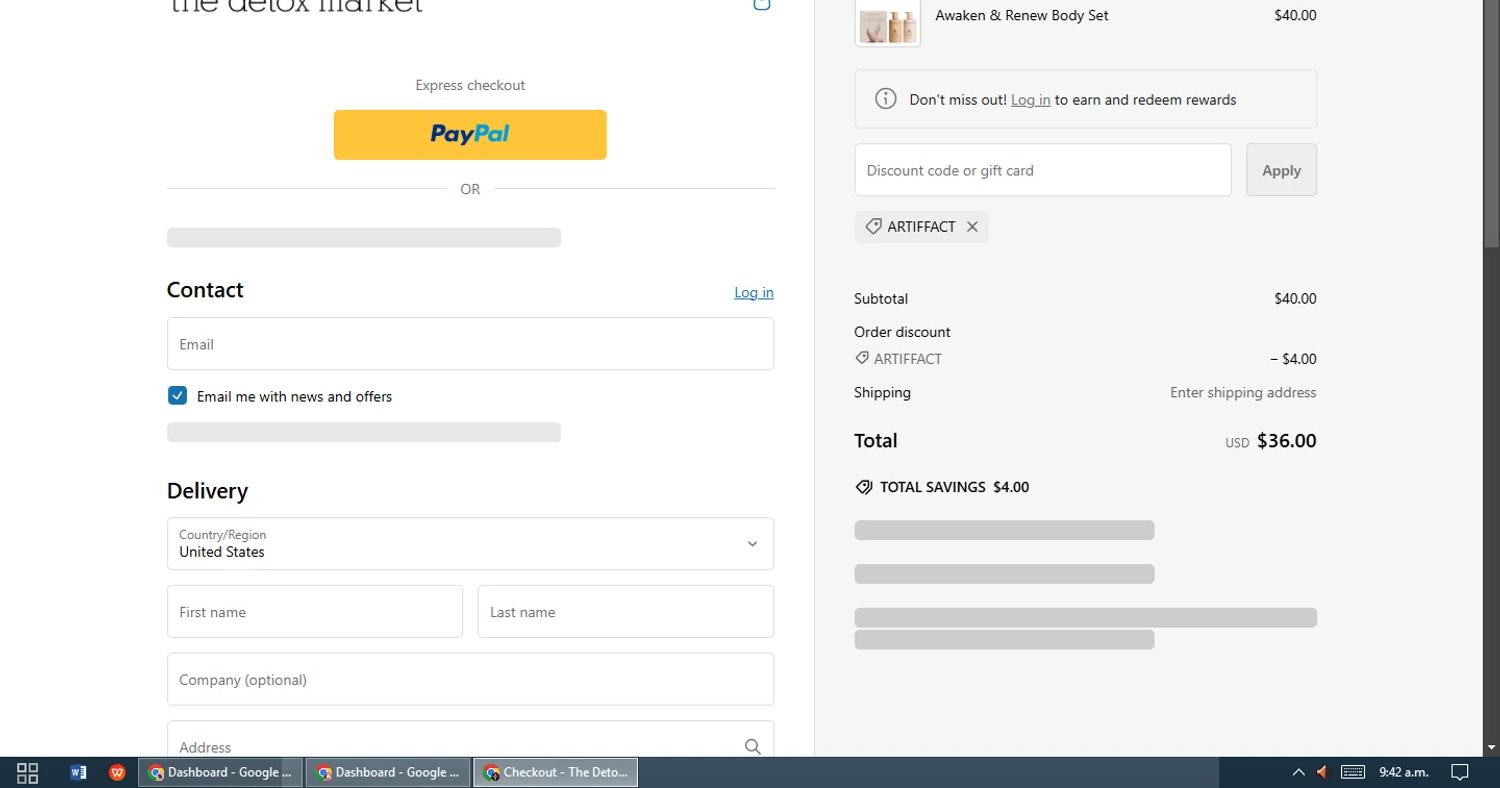Remove the ARTIFFACT discount code chip
This screenshot has width=1500, height=788.
972,227
